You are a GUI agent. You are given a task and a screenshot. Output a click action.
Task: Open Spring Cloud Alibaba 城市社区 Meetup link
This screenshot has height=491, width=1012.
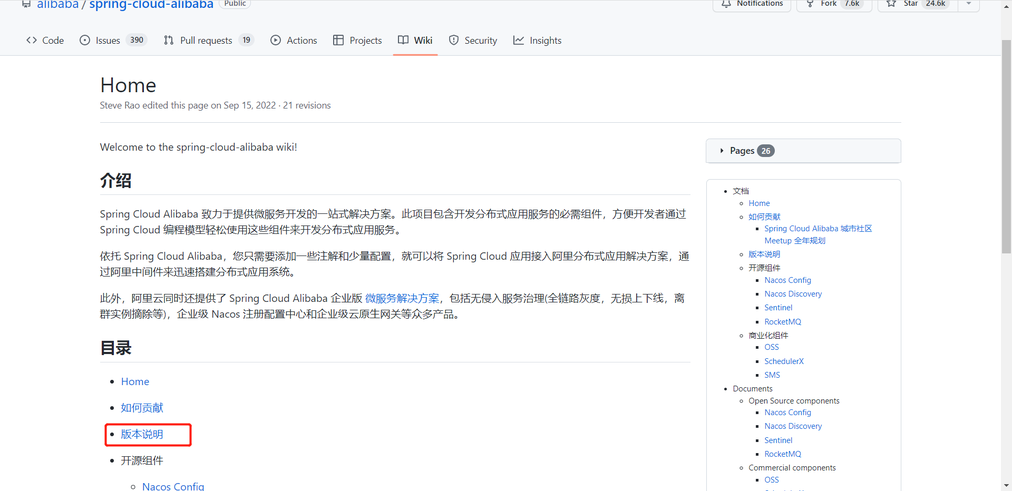click(x=818, y=234)
